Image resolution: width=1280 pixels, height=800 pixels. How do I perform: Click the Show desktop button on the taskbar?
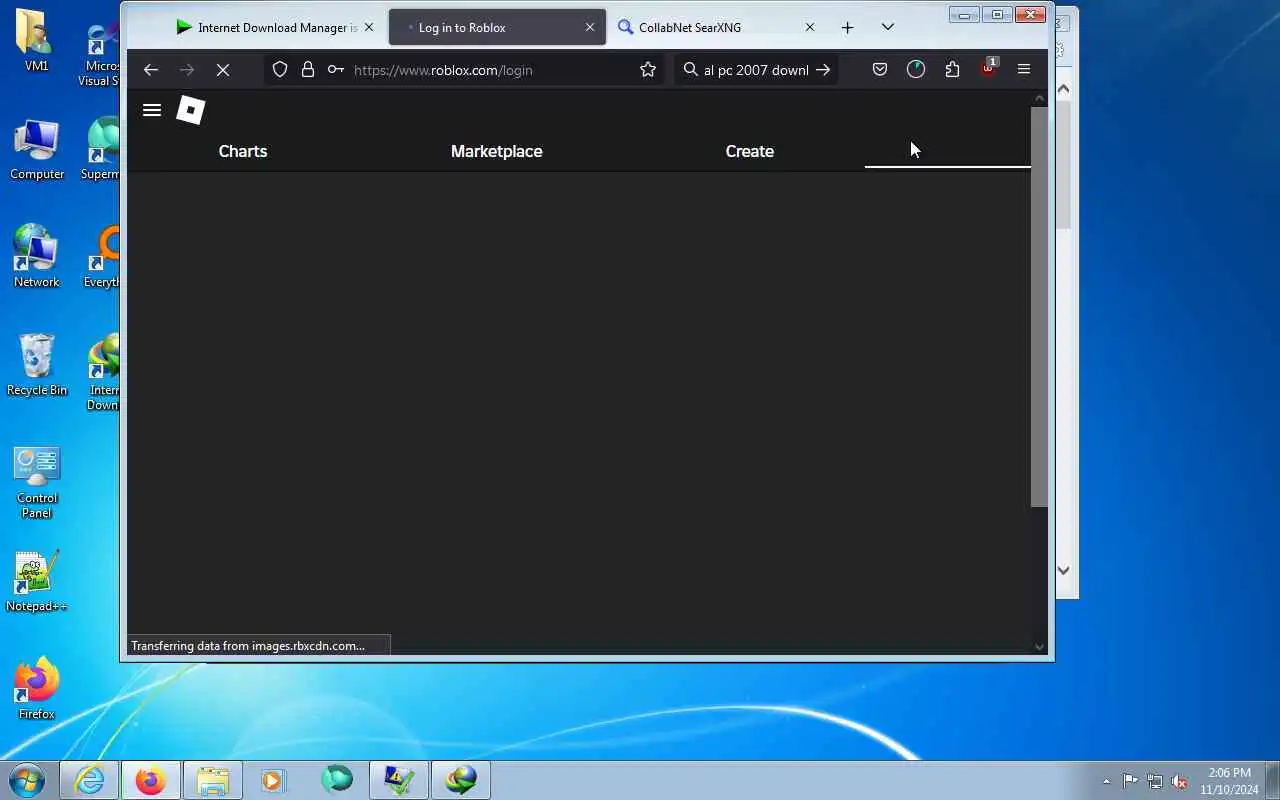pyautogui.click(x=1272, y=780)
